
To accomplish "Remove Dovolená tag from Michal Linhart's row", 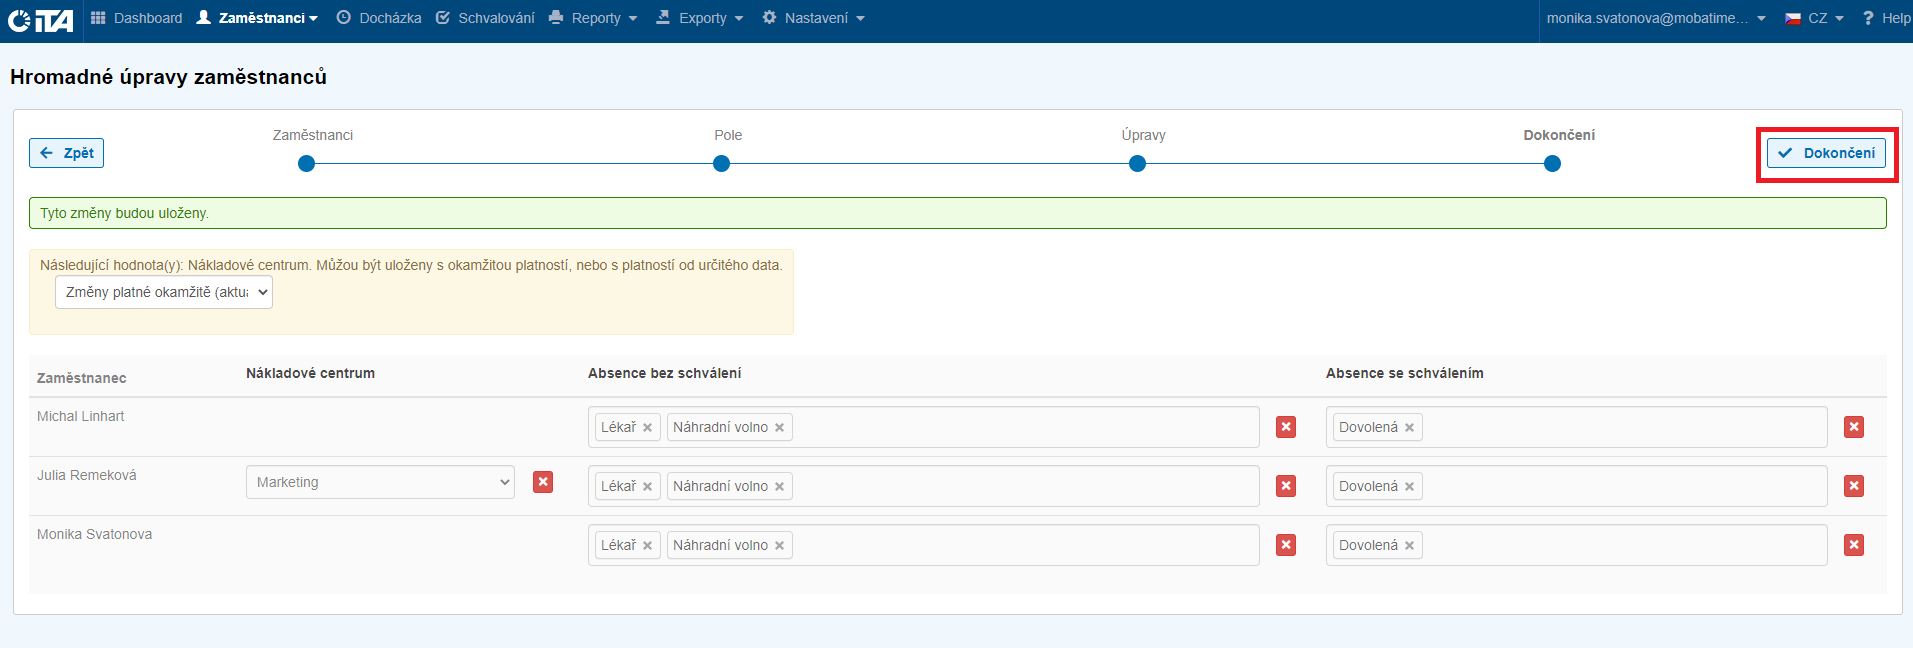I will click(x=1409, y=428).
